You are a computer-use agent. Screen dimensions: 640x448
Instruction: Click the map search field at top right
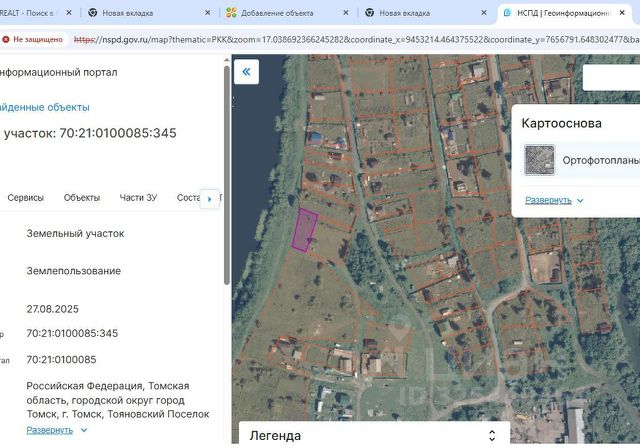click(611, 77)
